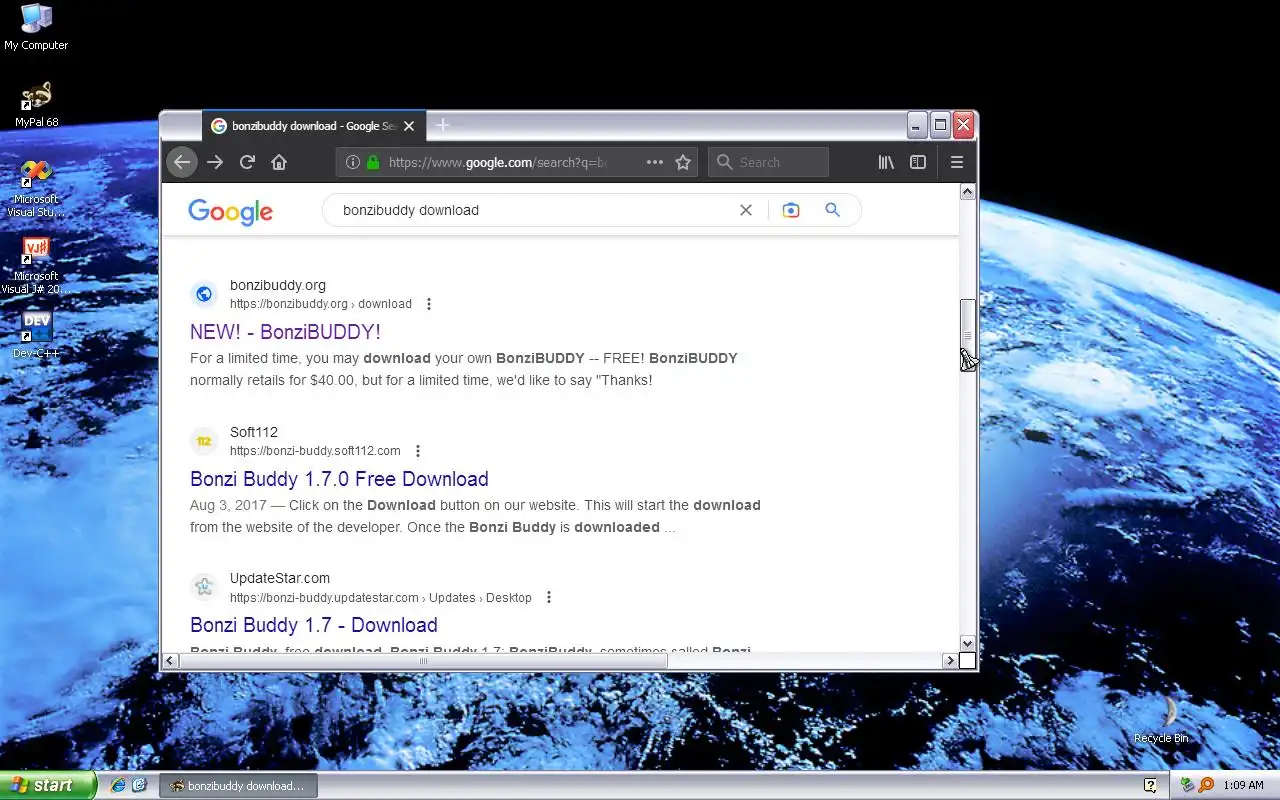This screenshot has height=800, width=1280.
Task: Submit search with magnifier icon
Action: (x=832, y=210)
